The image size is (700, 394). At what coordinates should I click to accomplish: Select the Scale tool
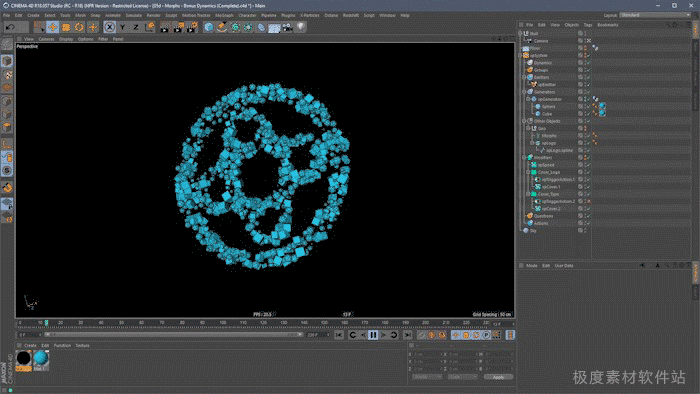pos(66,27)
